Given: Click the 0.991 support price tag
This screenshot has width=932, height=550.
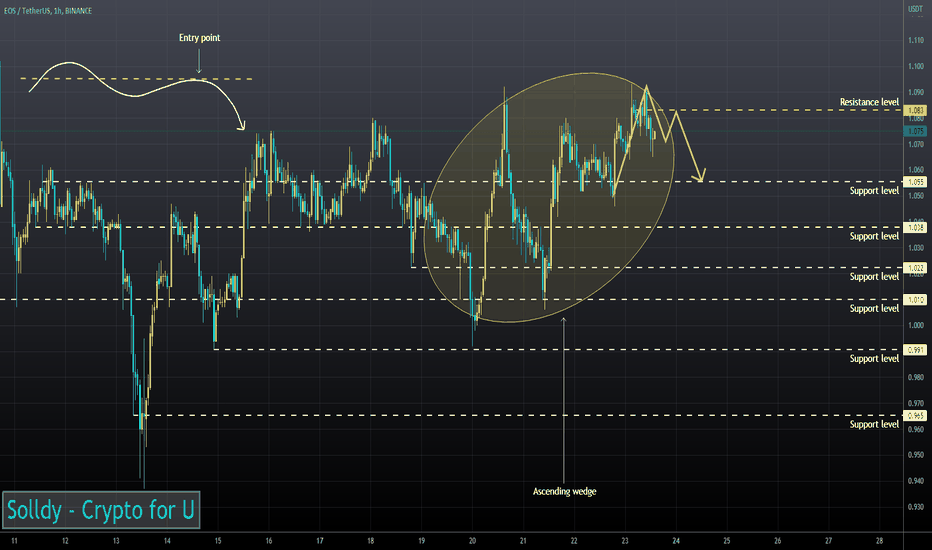Looking at the screenshot, I should pos(915,350).
